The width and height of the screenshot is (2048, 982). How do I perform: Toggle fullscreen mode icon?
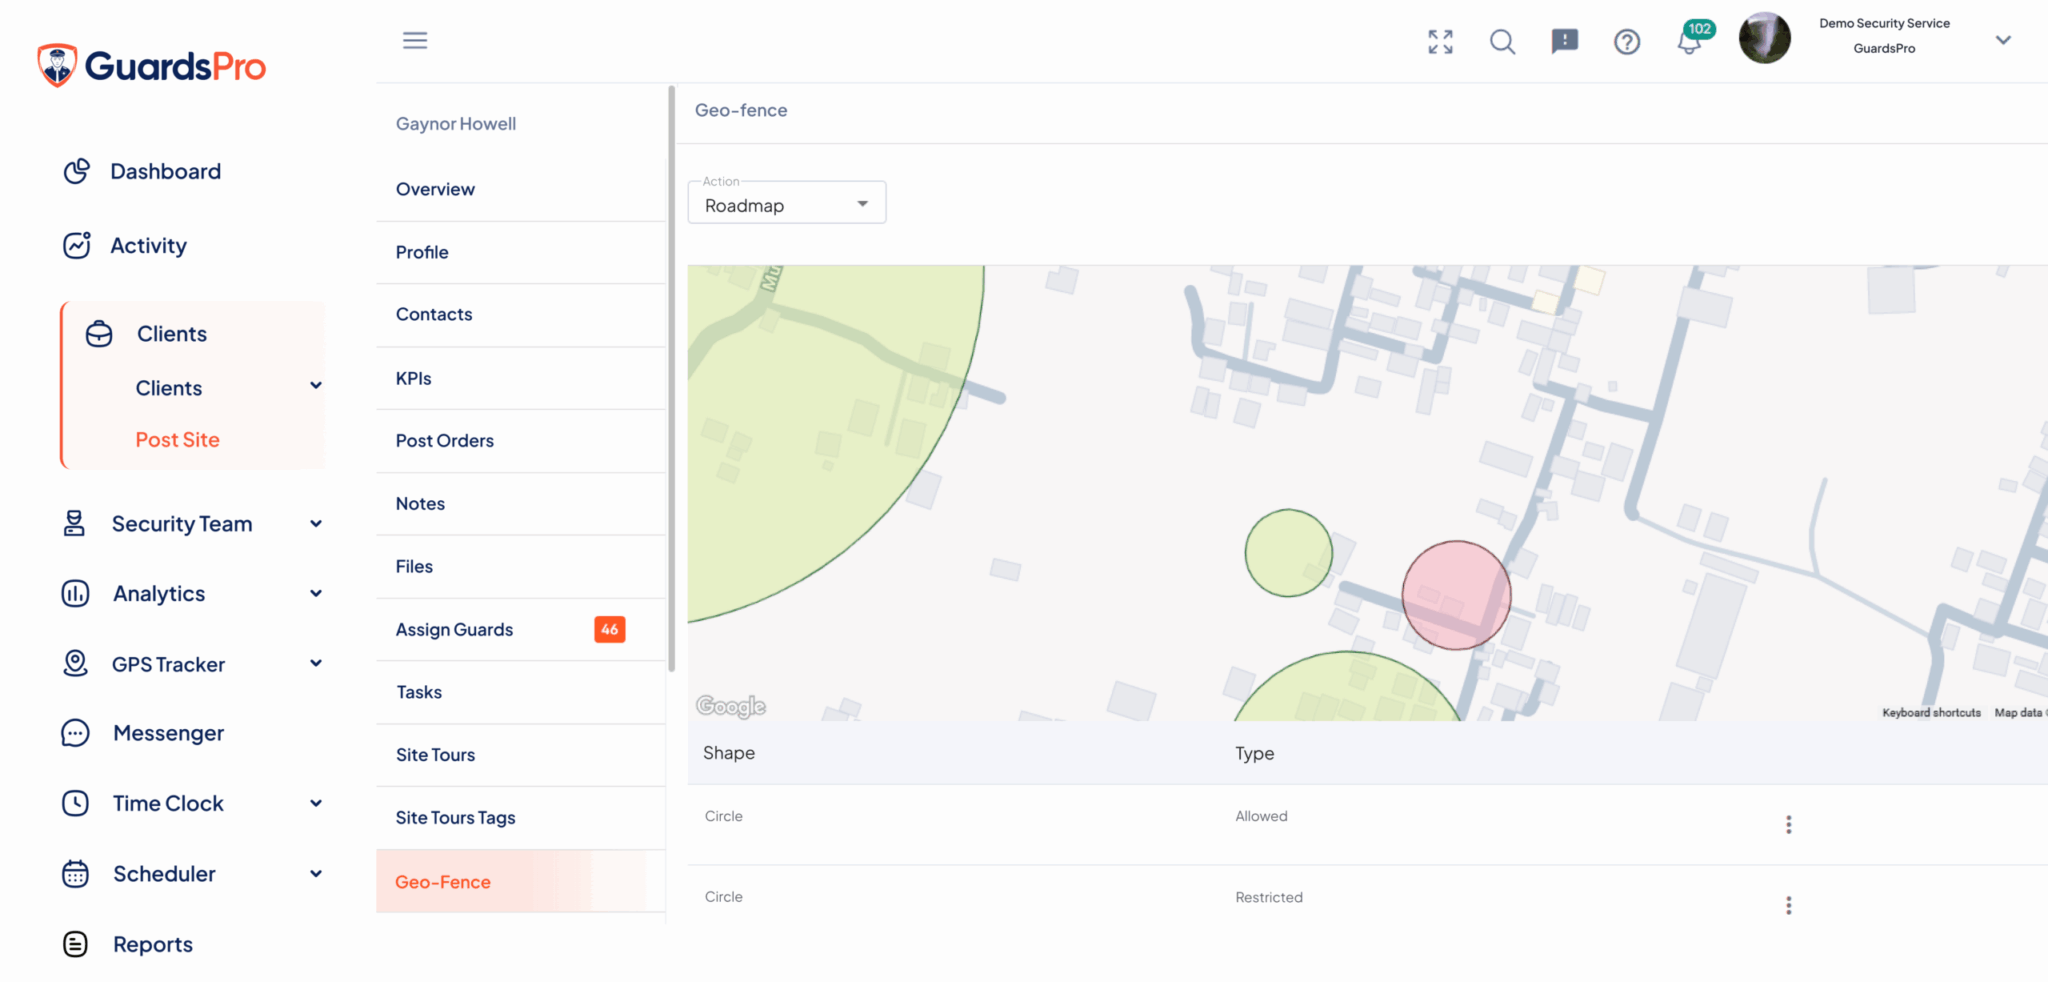click(1440, 41)
